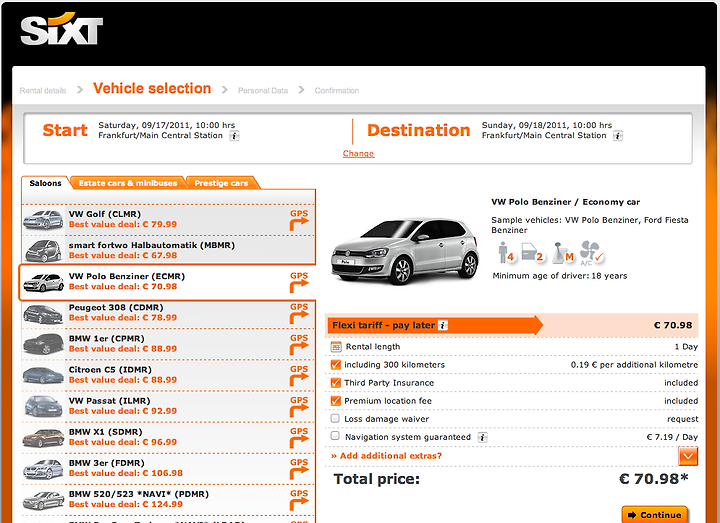This screenshot has height=523, width=720.
Task: Select the smart fortwo thumbnail
Action: [43, 251]
